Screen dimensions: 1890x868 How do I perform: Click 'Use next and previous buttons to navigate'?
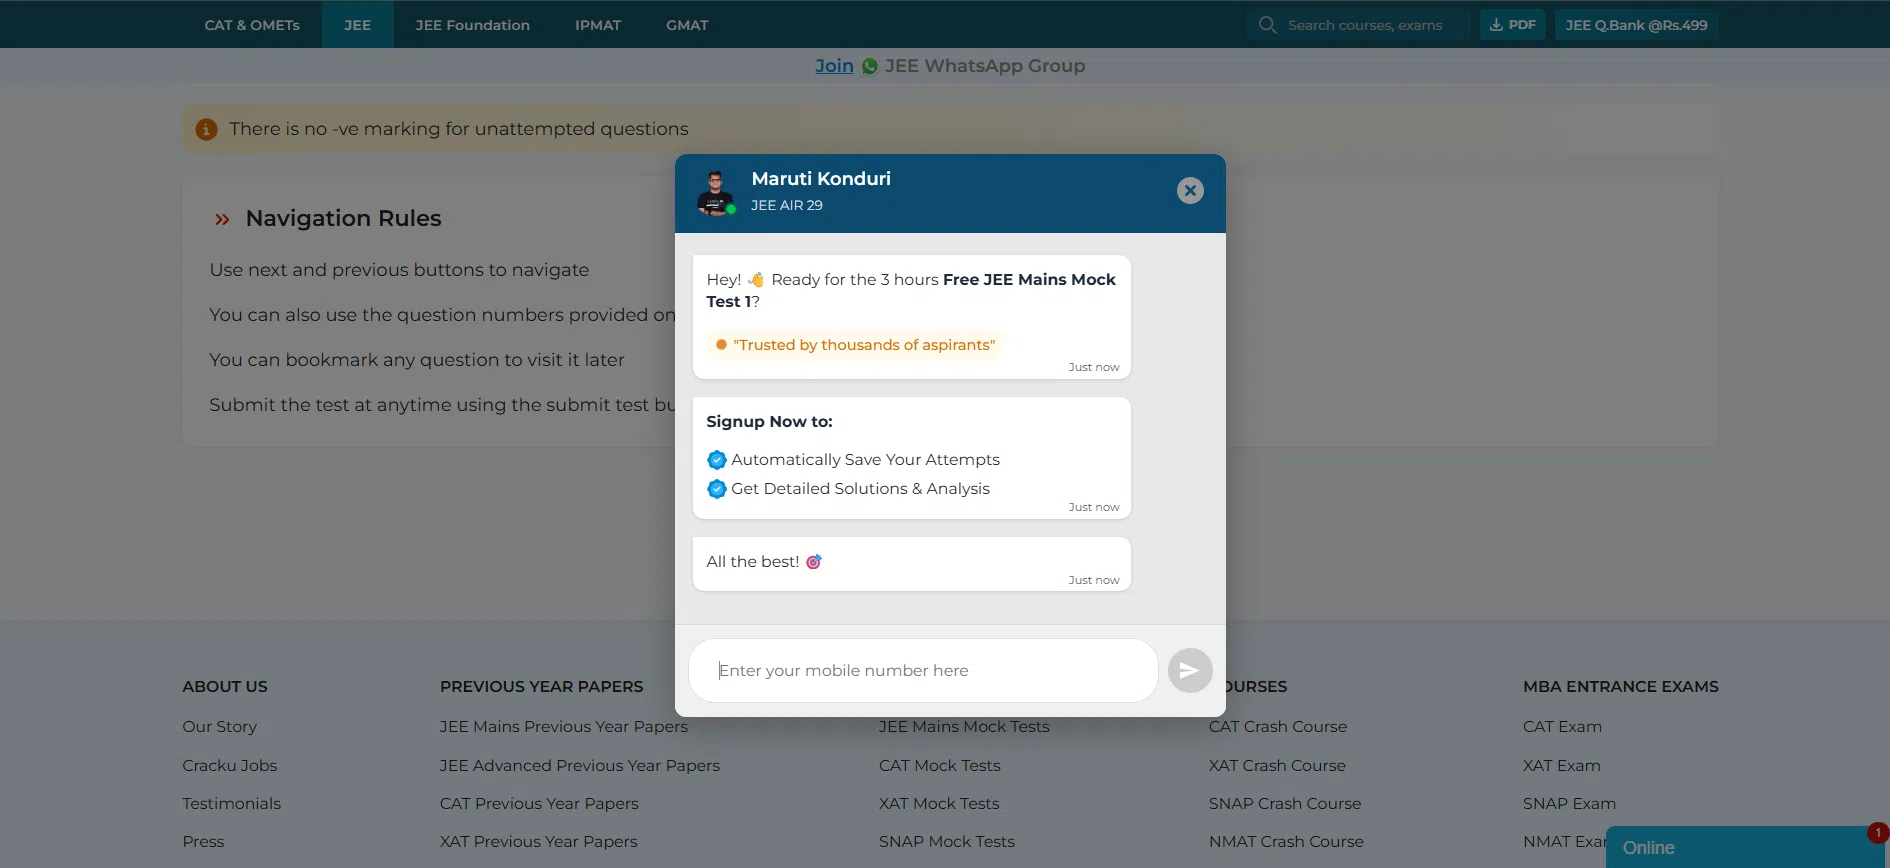tap(399, 270)
